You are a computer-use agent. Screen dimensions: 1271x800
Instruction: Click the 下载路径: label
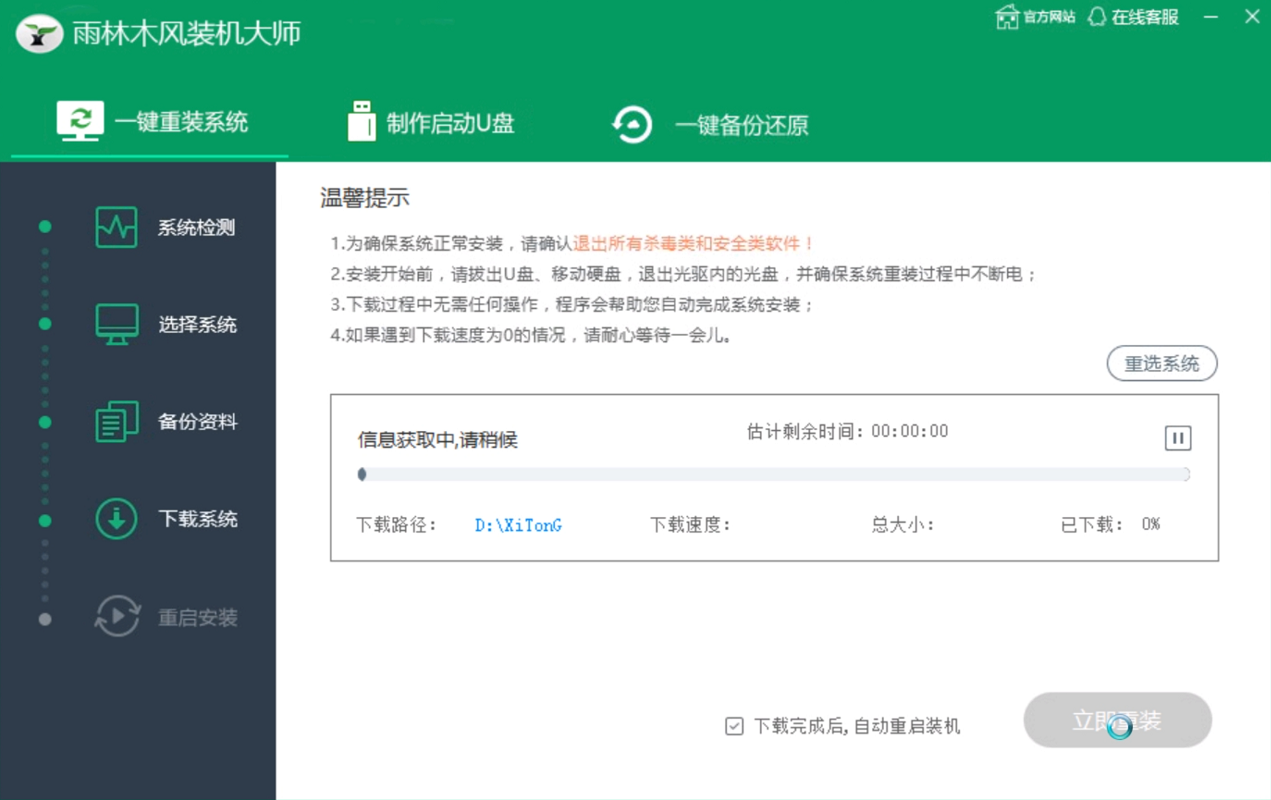click(x=397, y=525)
